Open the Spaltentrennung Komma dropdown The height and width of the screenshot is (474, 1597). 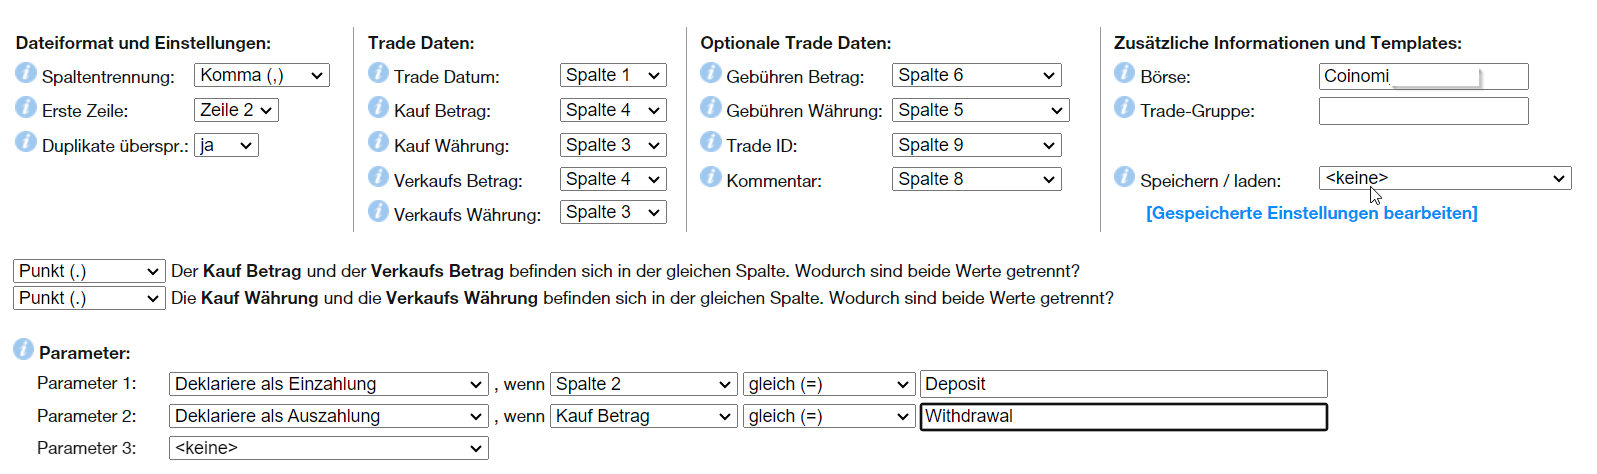coord(262,76)
